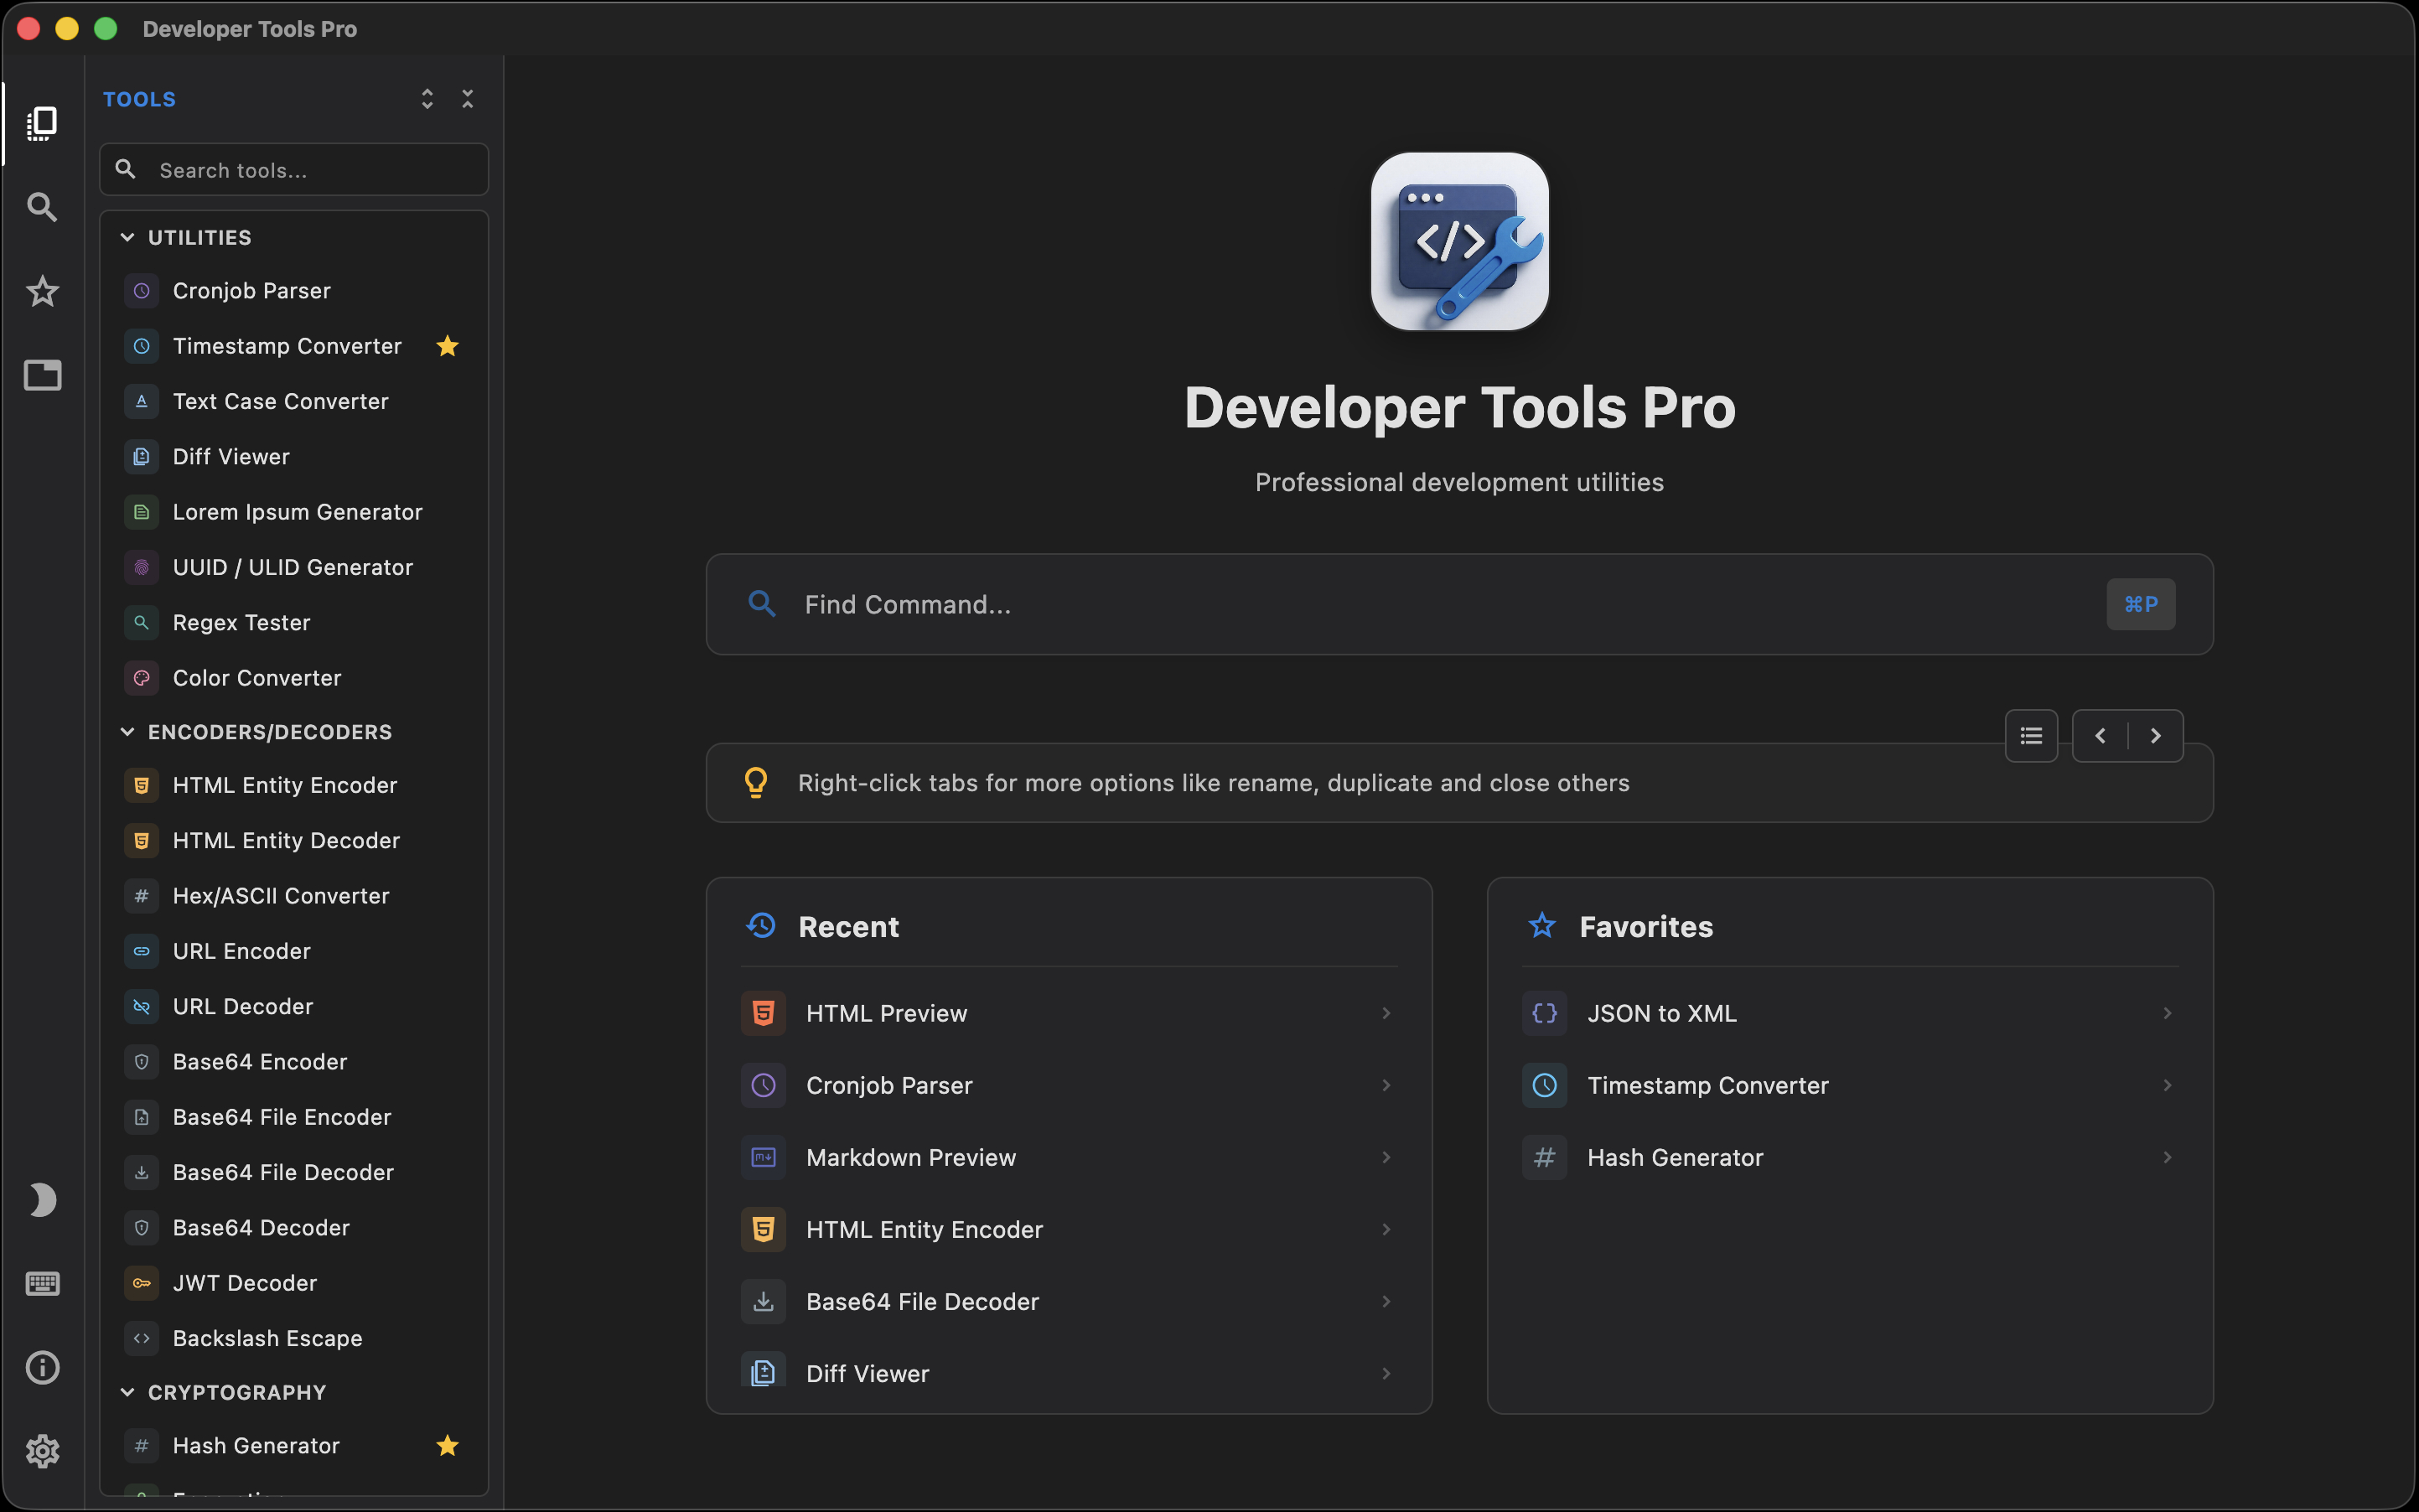The width and height of the screenshot is (2419, 1512).
Task: Show previous tip arrow
Action: (x=2100, y=736)
